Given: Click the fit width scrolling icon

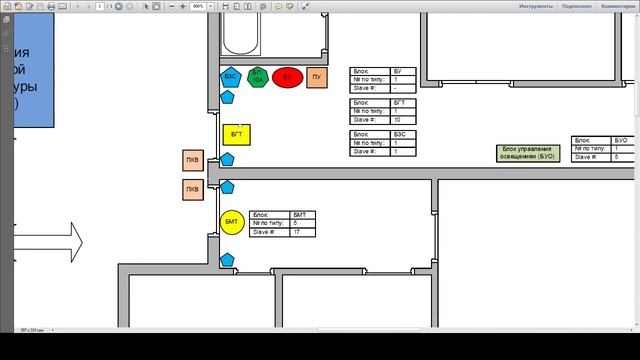Looking at the screenshot, I should [x=226, y=6].
